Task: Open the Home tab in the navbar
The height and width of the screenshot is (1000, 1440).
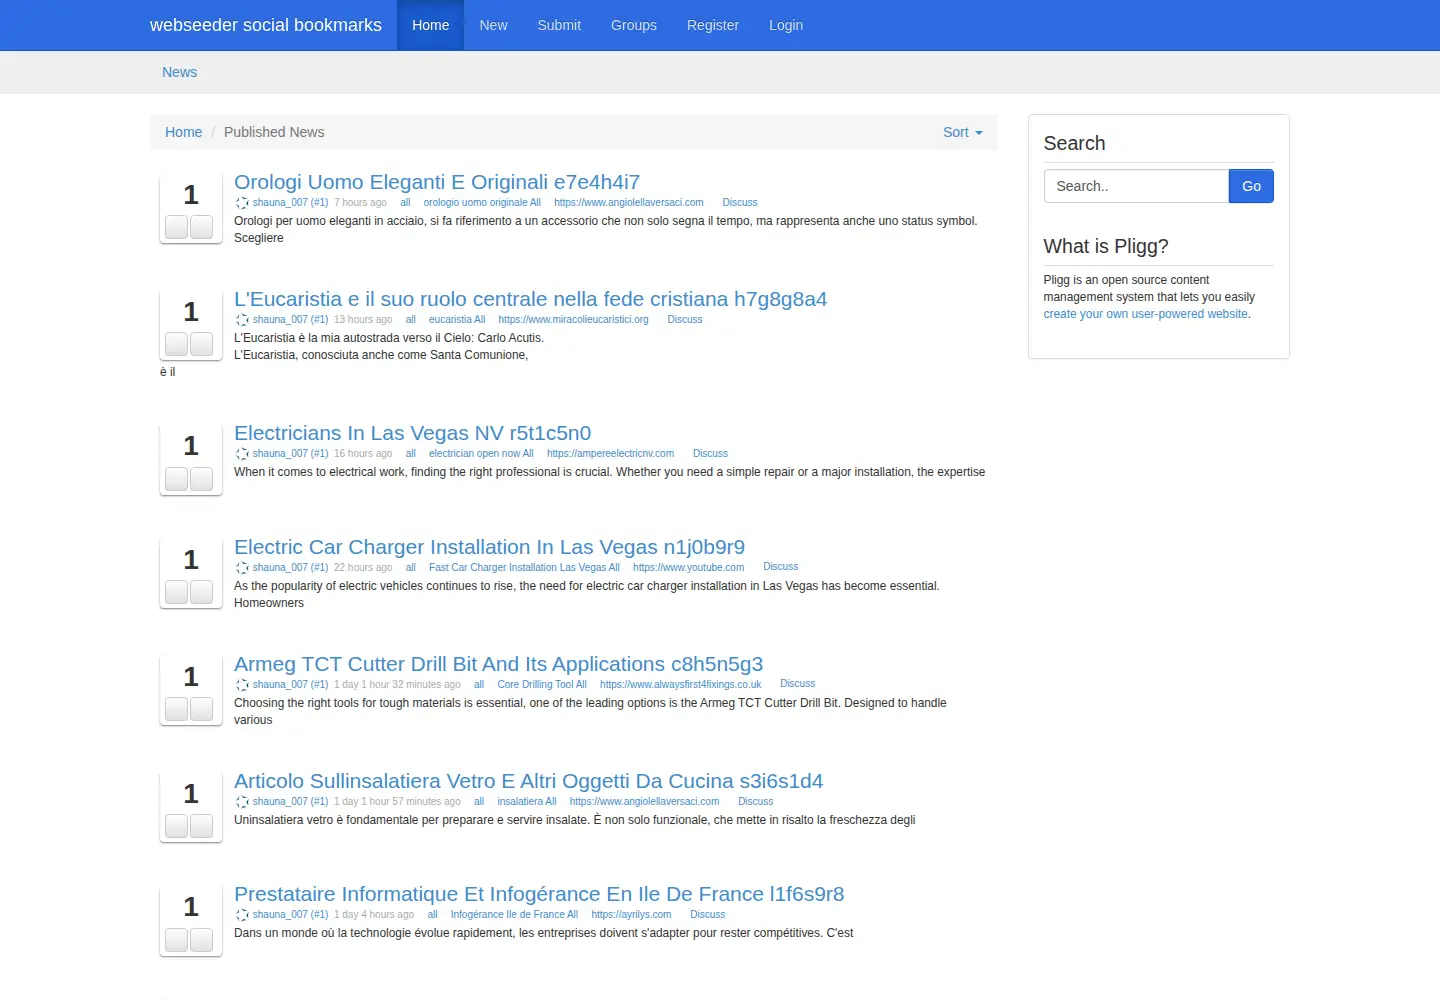Action: pyautogui.click(x=431, y=25)
